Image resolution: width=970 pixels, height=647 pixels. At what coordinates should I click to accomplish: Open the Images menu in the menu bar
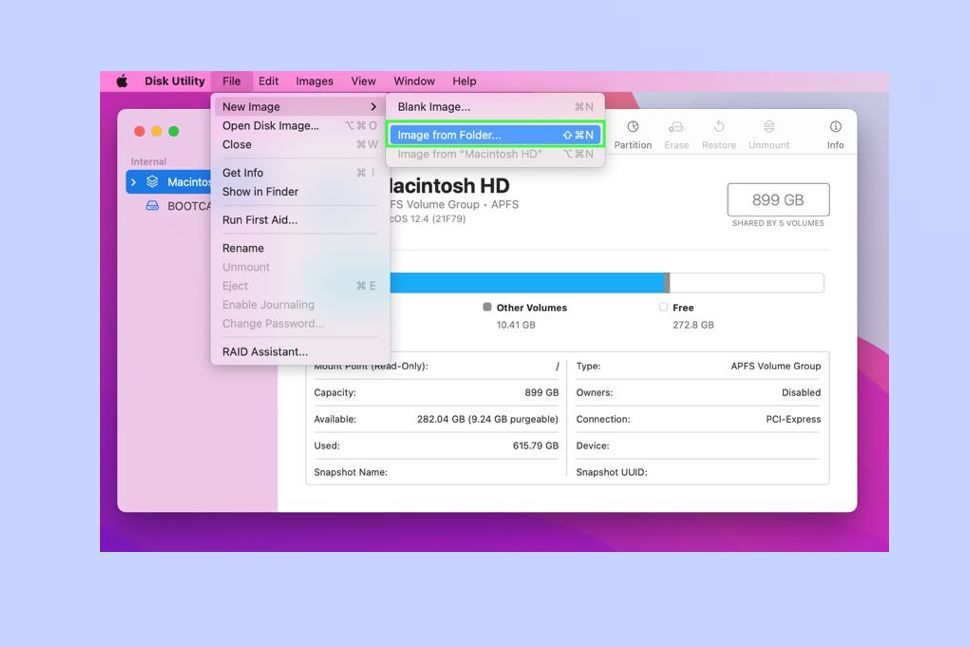(314, 81)
